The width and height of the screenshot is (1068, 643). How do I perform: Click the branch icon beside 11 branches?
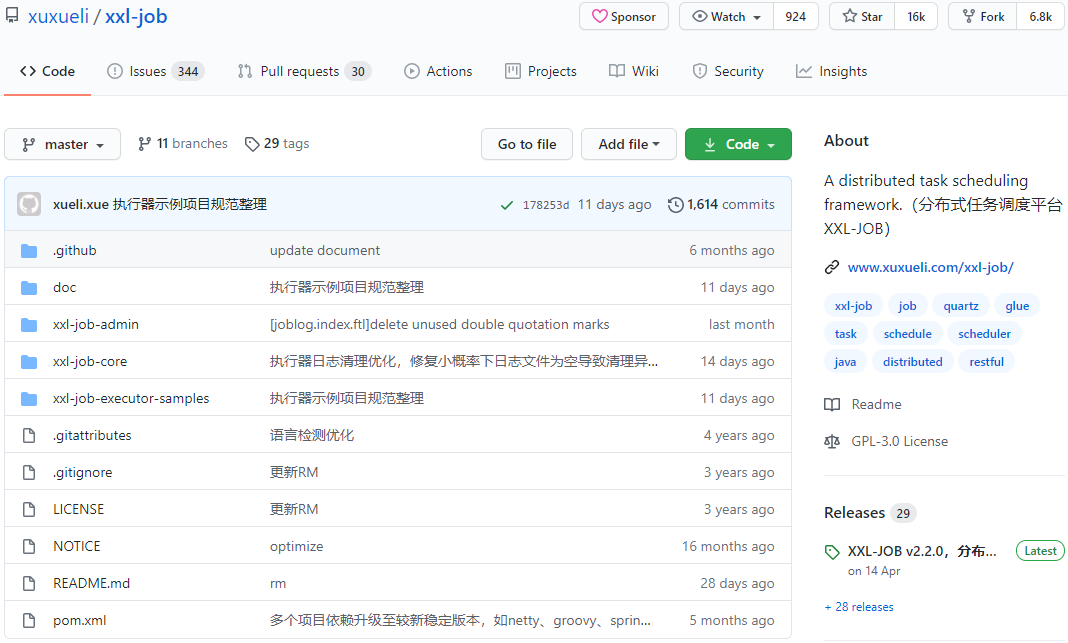coord(144,144)
